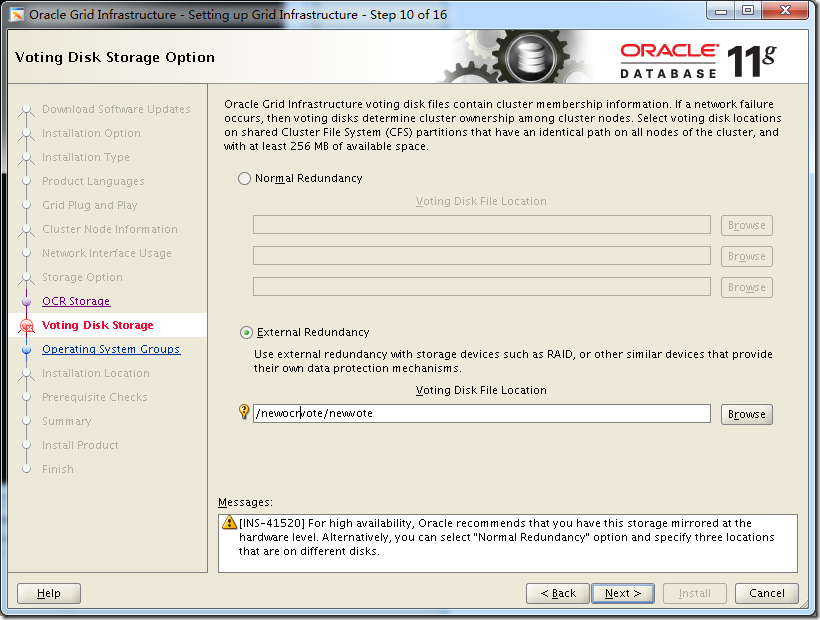
Task: Click the disabled Install button
Action: point(694,593)
